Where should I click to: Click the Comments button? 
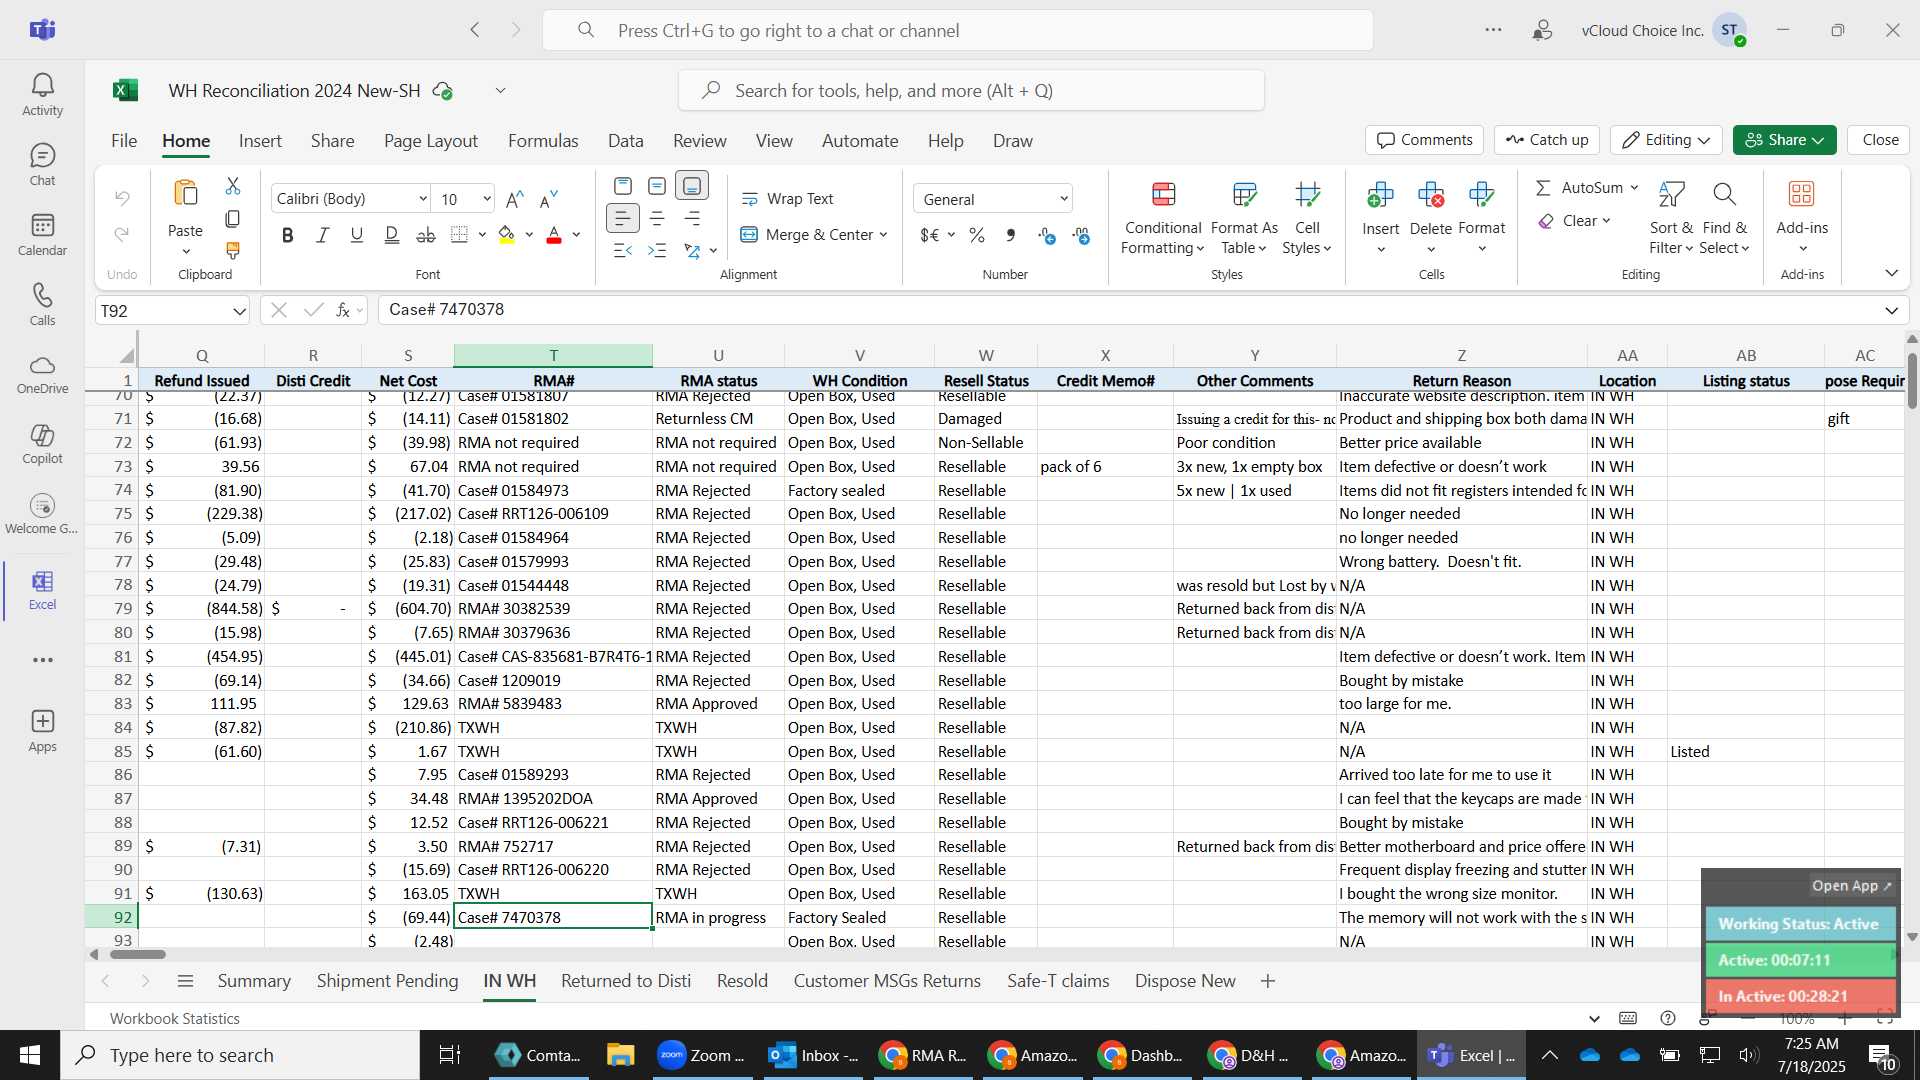tap(1424, 140)
